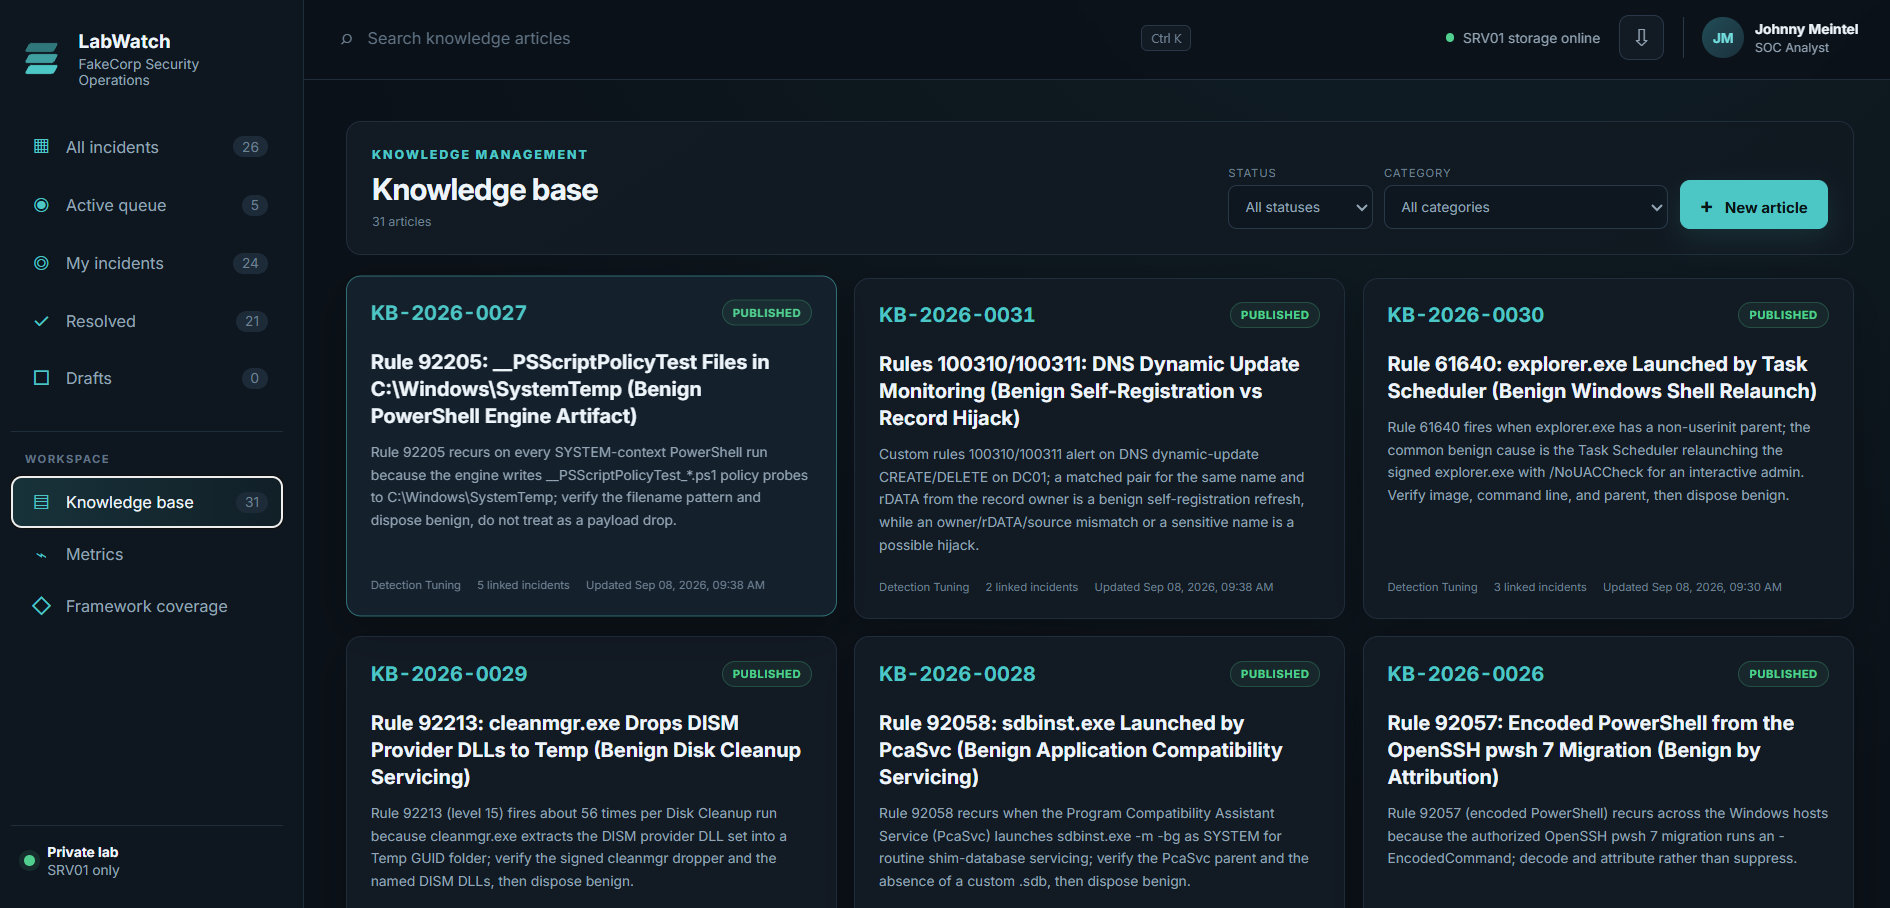Image resolution: width=1890 pixels, height=908 pixels.
Task: Click the search magnifier icon
Action: click(347, 39)
